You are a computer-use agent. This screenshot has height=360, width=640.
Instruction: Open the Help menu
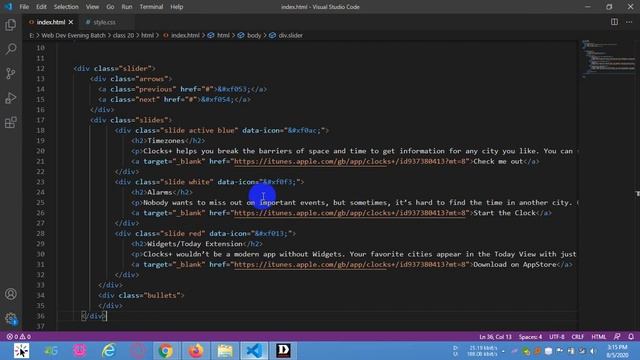[177, 7]
